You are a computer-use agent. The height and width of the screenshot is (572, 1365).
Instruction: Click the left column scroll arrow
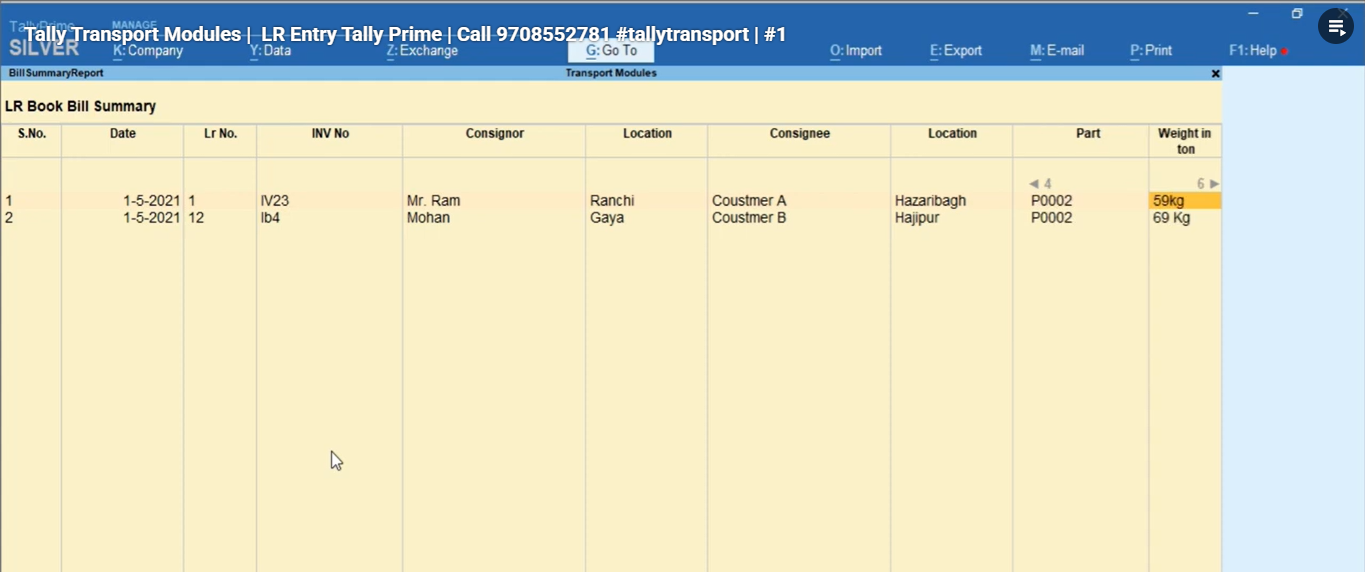[x=1034, y=184]
